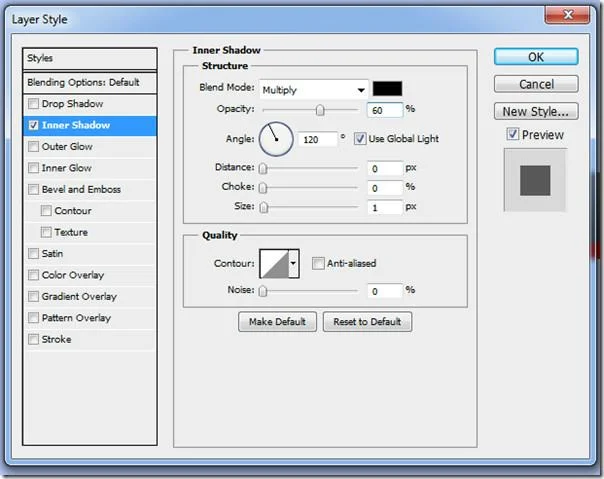604x479 pixels.
Task: Click the Cancel button
Action: pyautogui.click(x=536, y=84)
